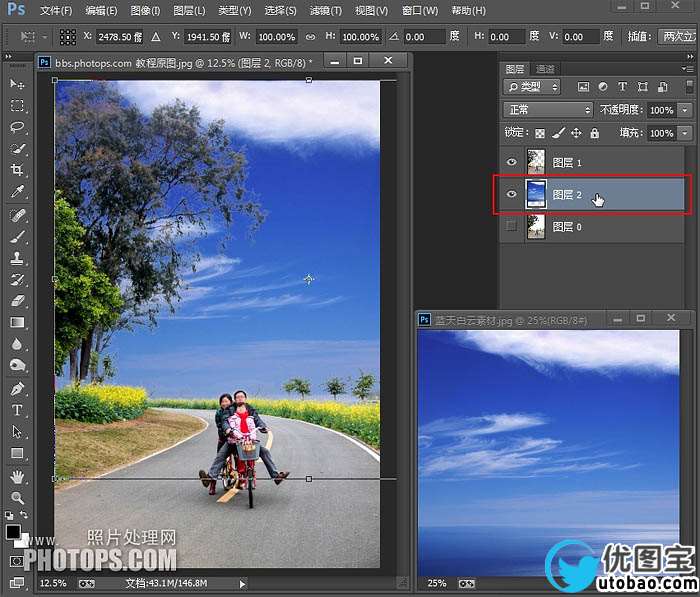Image resolution: width=700 pixels, height=597 pixels.
Task: Click the reference point locator grid
Action: coord(68,37)
